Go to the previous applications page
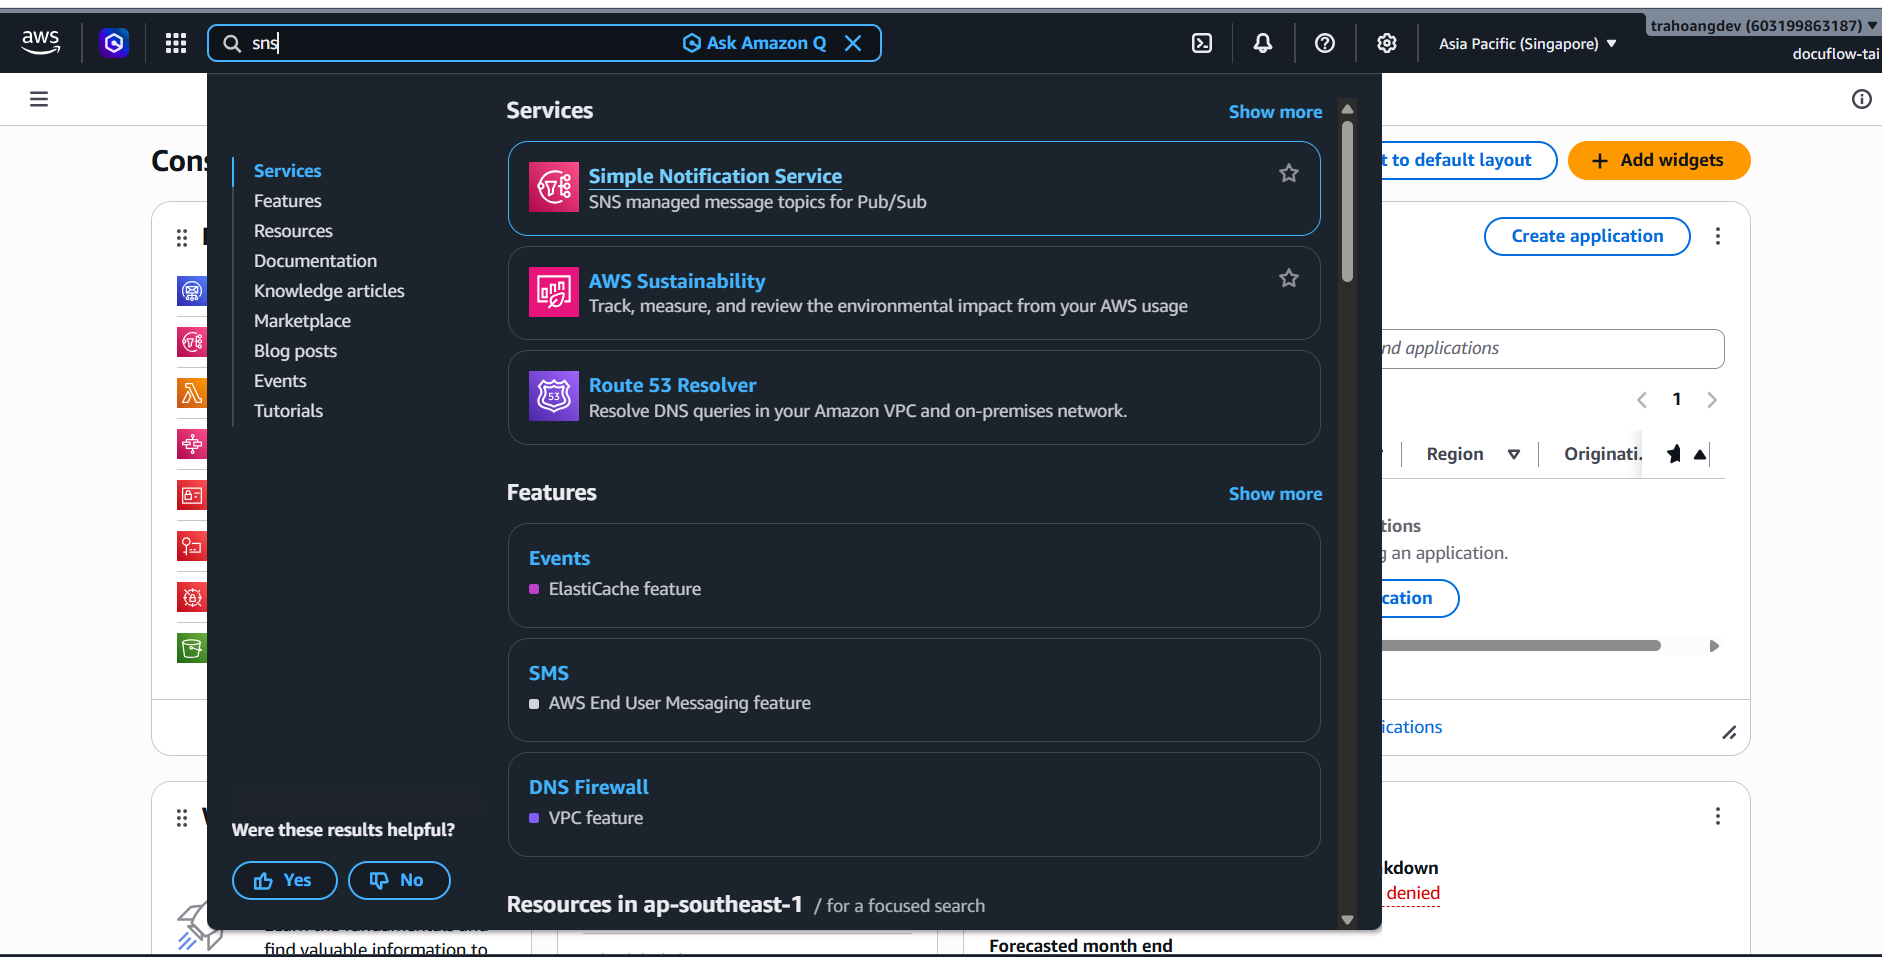The image size is (1882, 957). [1642, 400]
